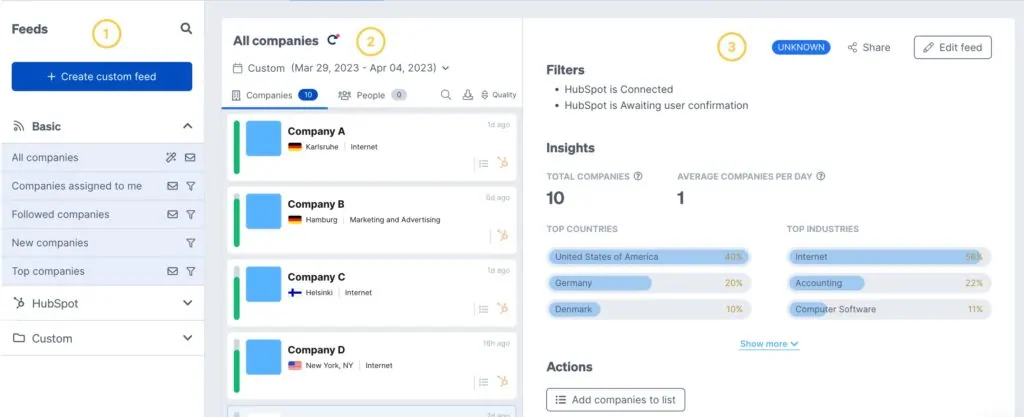Image resolution: width=1024 pixels, height=417 pixels.
Task: Open the Company C card
Action: (x=372, y=293)
